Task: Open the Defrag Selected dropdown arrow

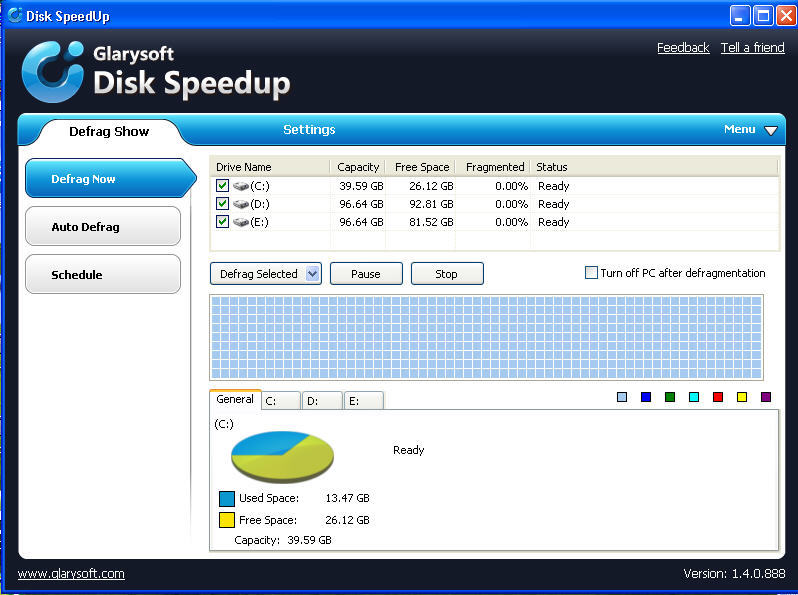Action: point(312,274)
